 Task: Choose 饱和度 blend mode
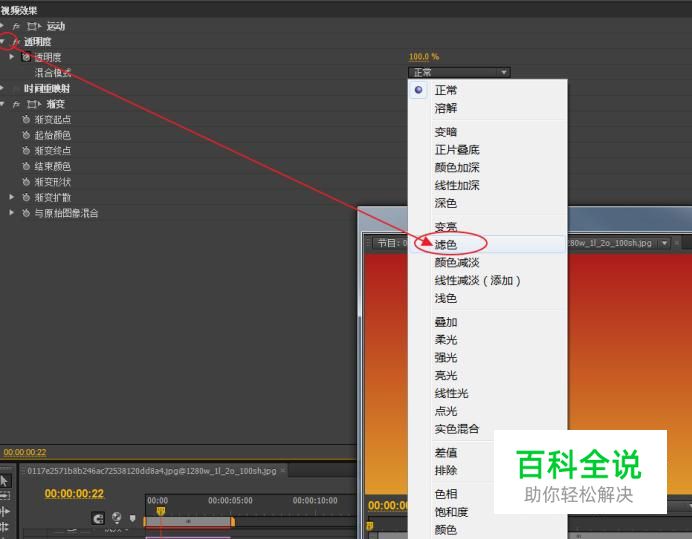(x=452, y=512)
